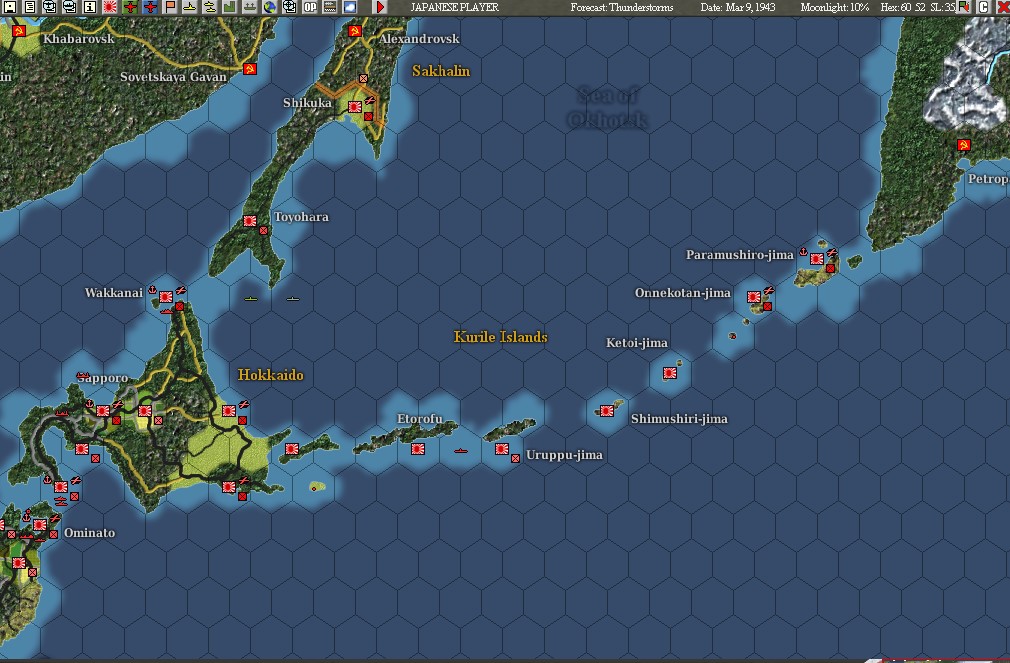Click the 'Kurile Islands' map label
Viewport: 1010px width, 663px height.
[500, 336]
